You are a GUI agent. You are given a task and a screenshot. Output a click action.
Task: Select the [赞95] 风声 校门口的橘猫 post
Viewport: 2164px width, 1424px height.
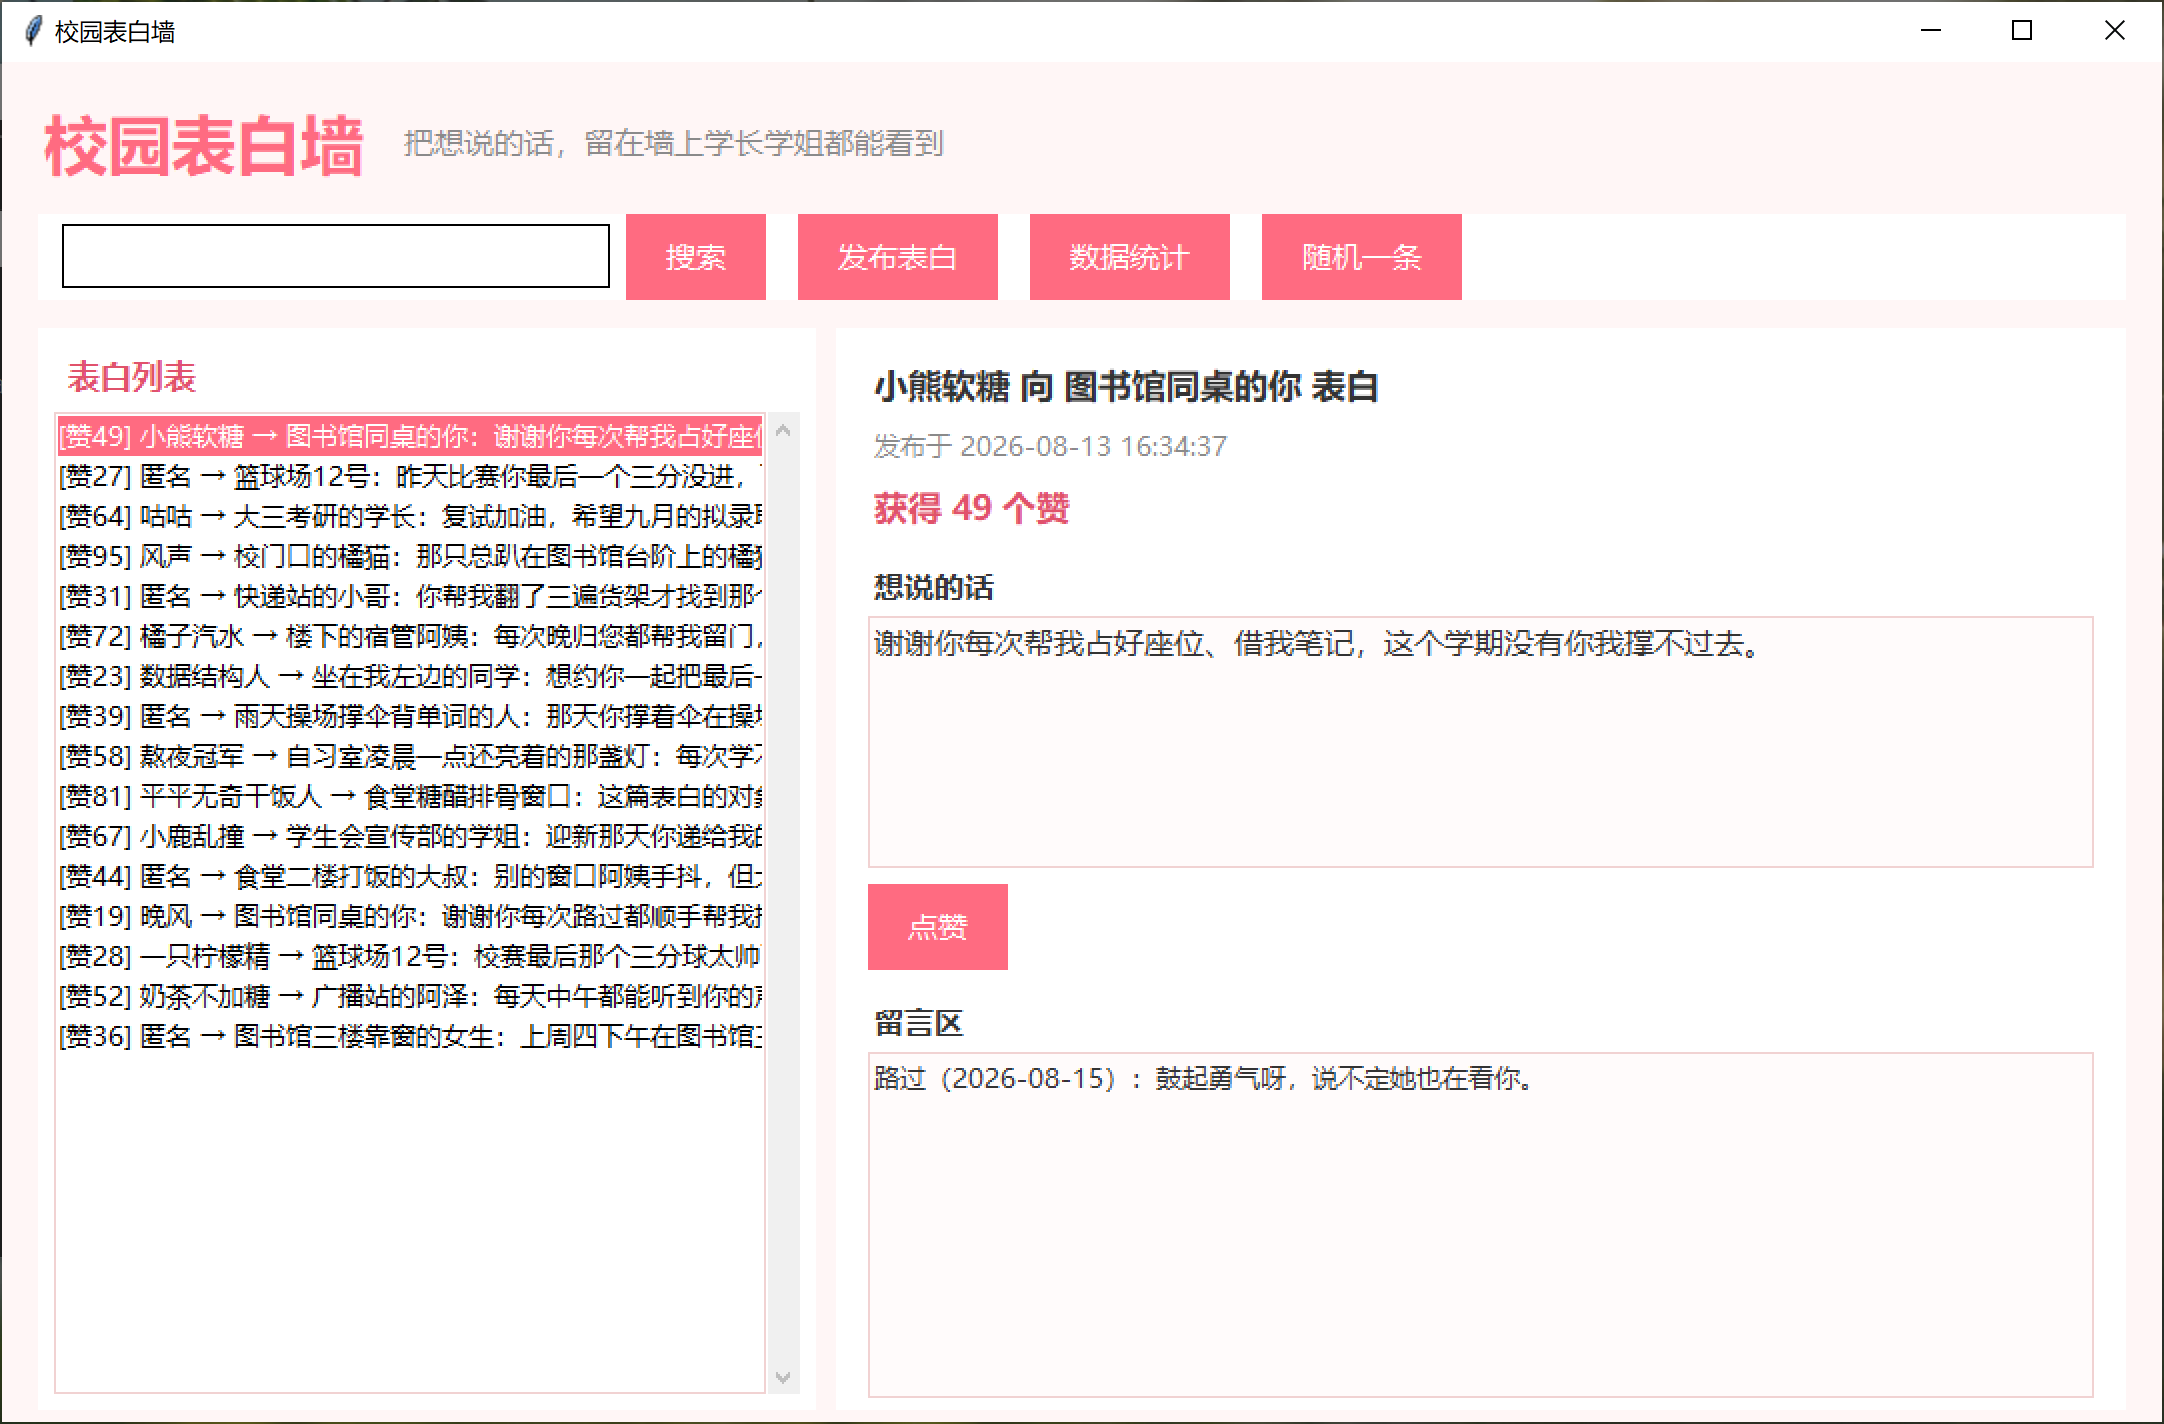click(x=410, y=556)
